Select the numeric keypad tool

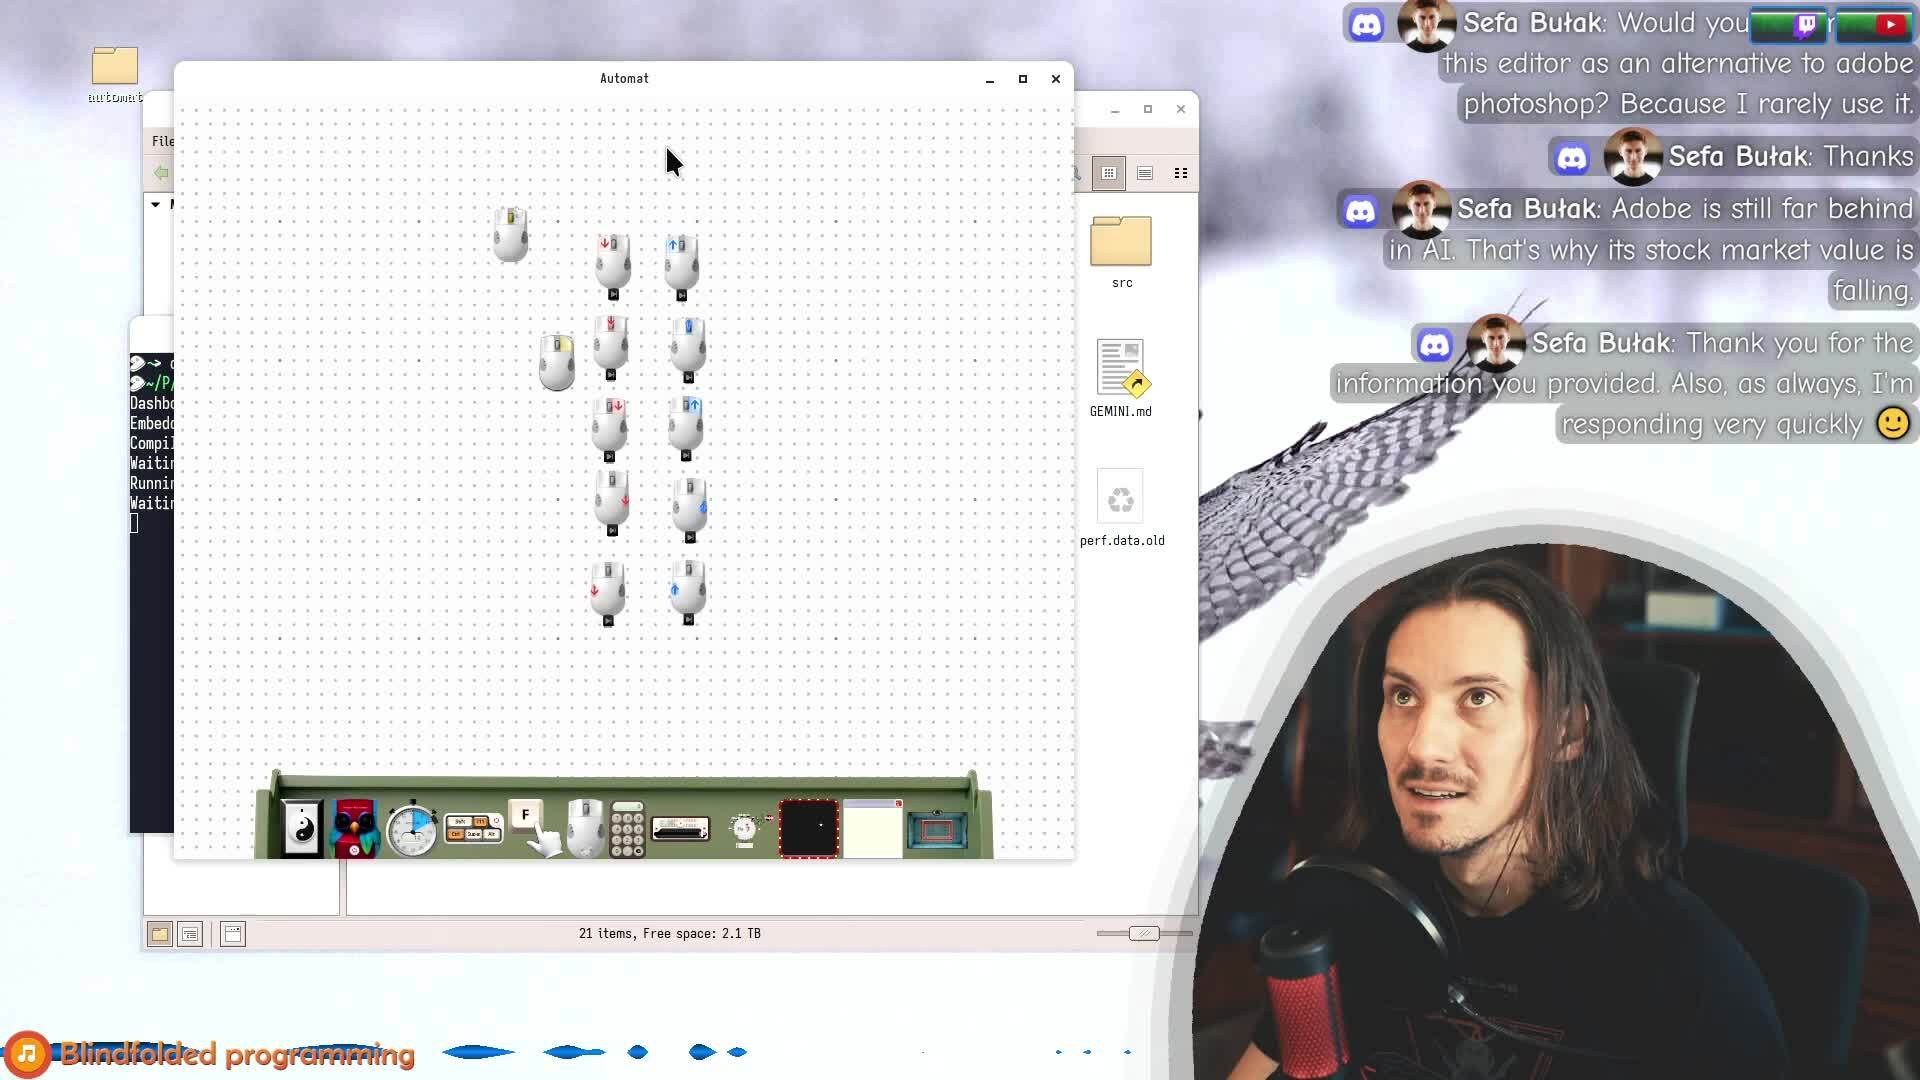coord(628,829)
